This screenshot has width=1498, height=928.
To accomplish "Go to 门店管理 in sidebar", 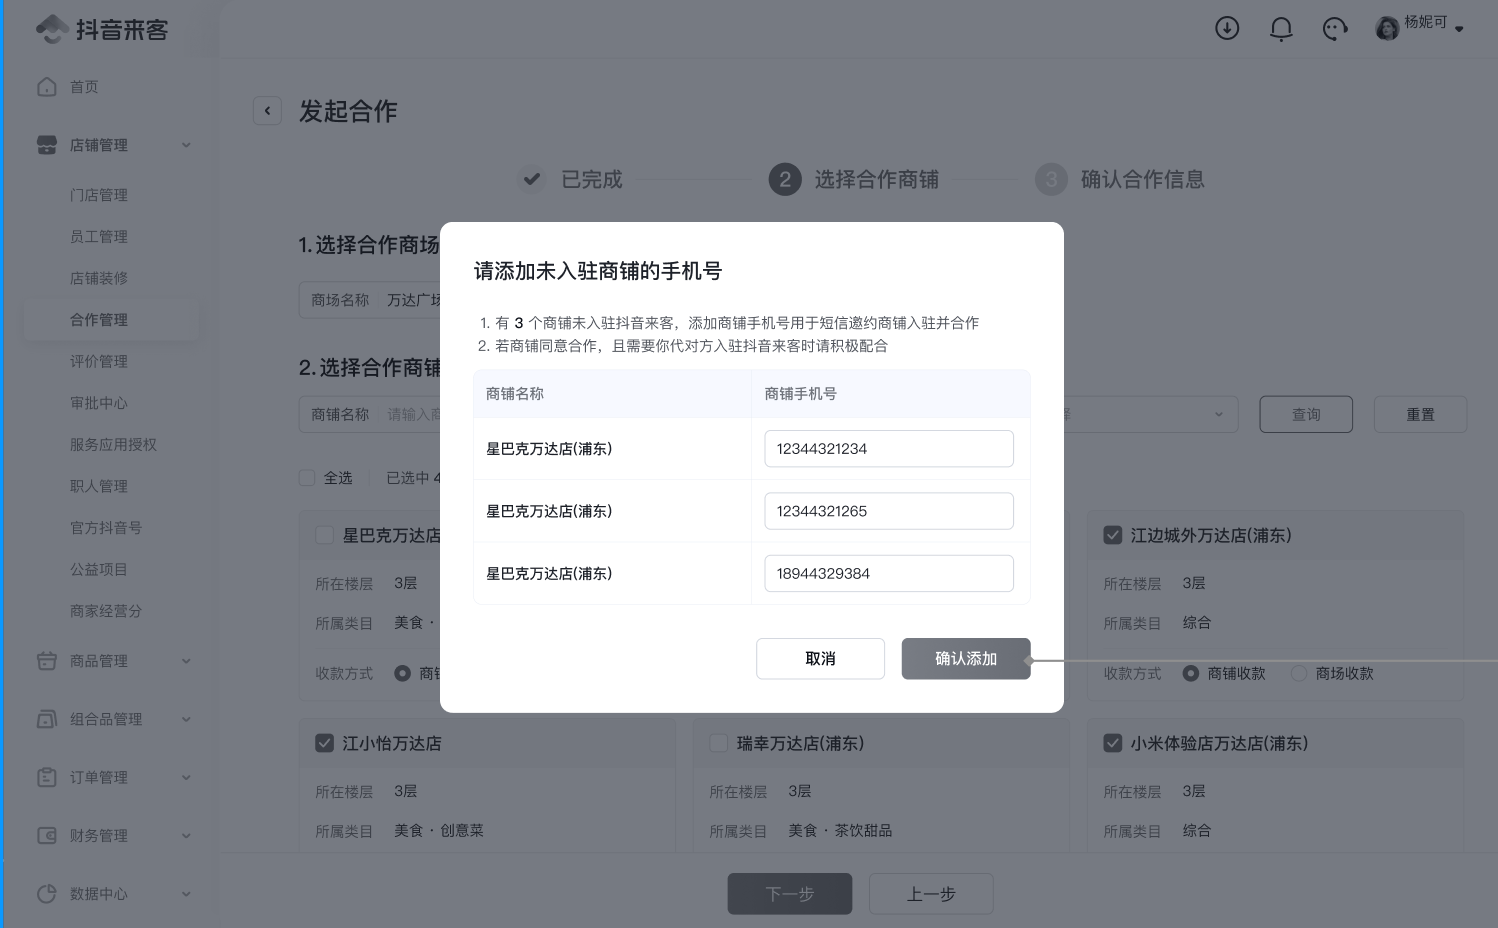I will click(99, 195).
